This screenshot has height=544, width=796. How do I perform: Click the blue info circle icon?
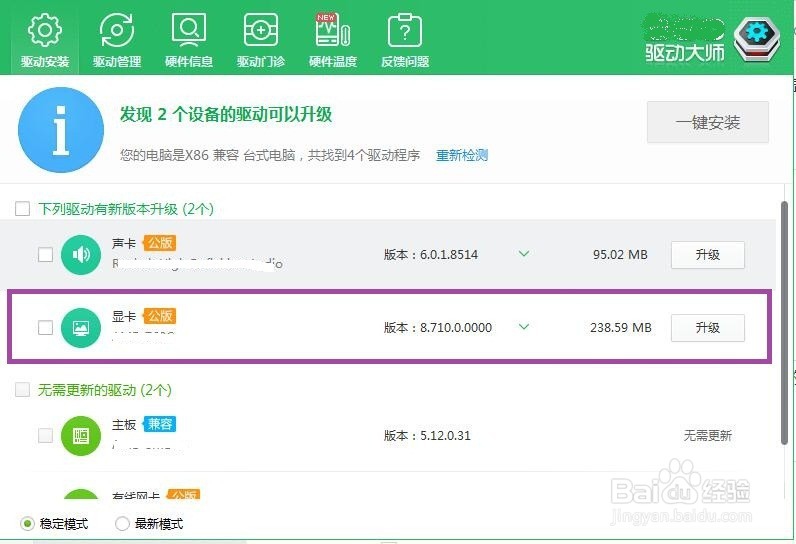pos(61,130)
